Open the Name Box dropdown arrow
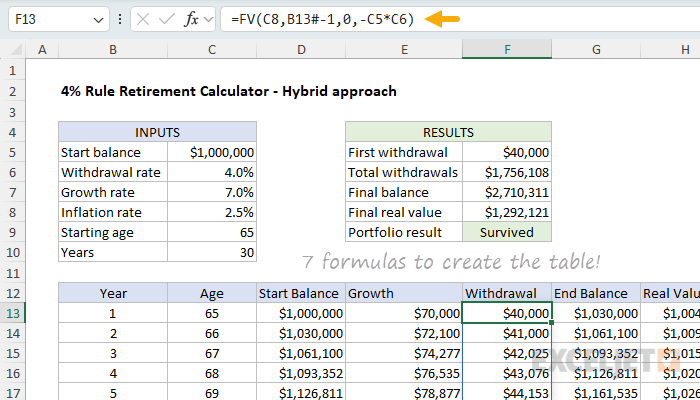Image resolution: width=700 pixels, height=400 pixels. click(98, 20)
